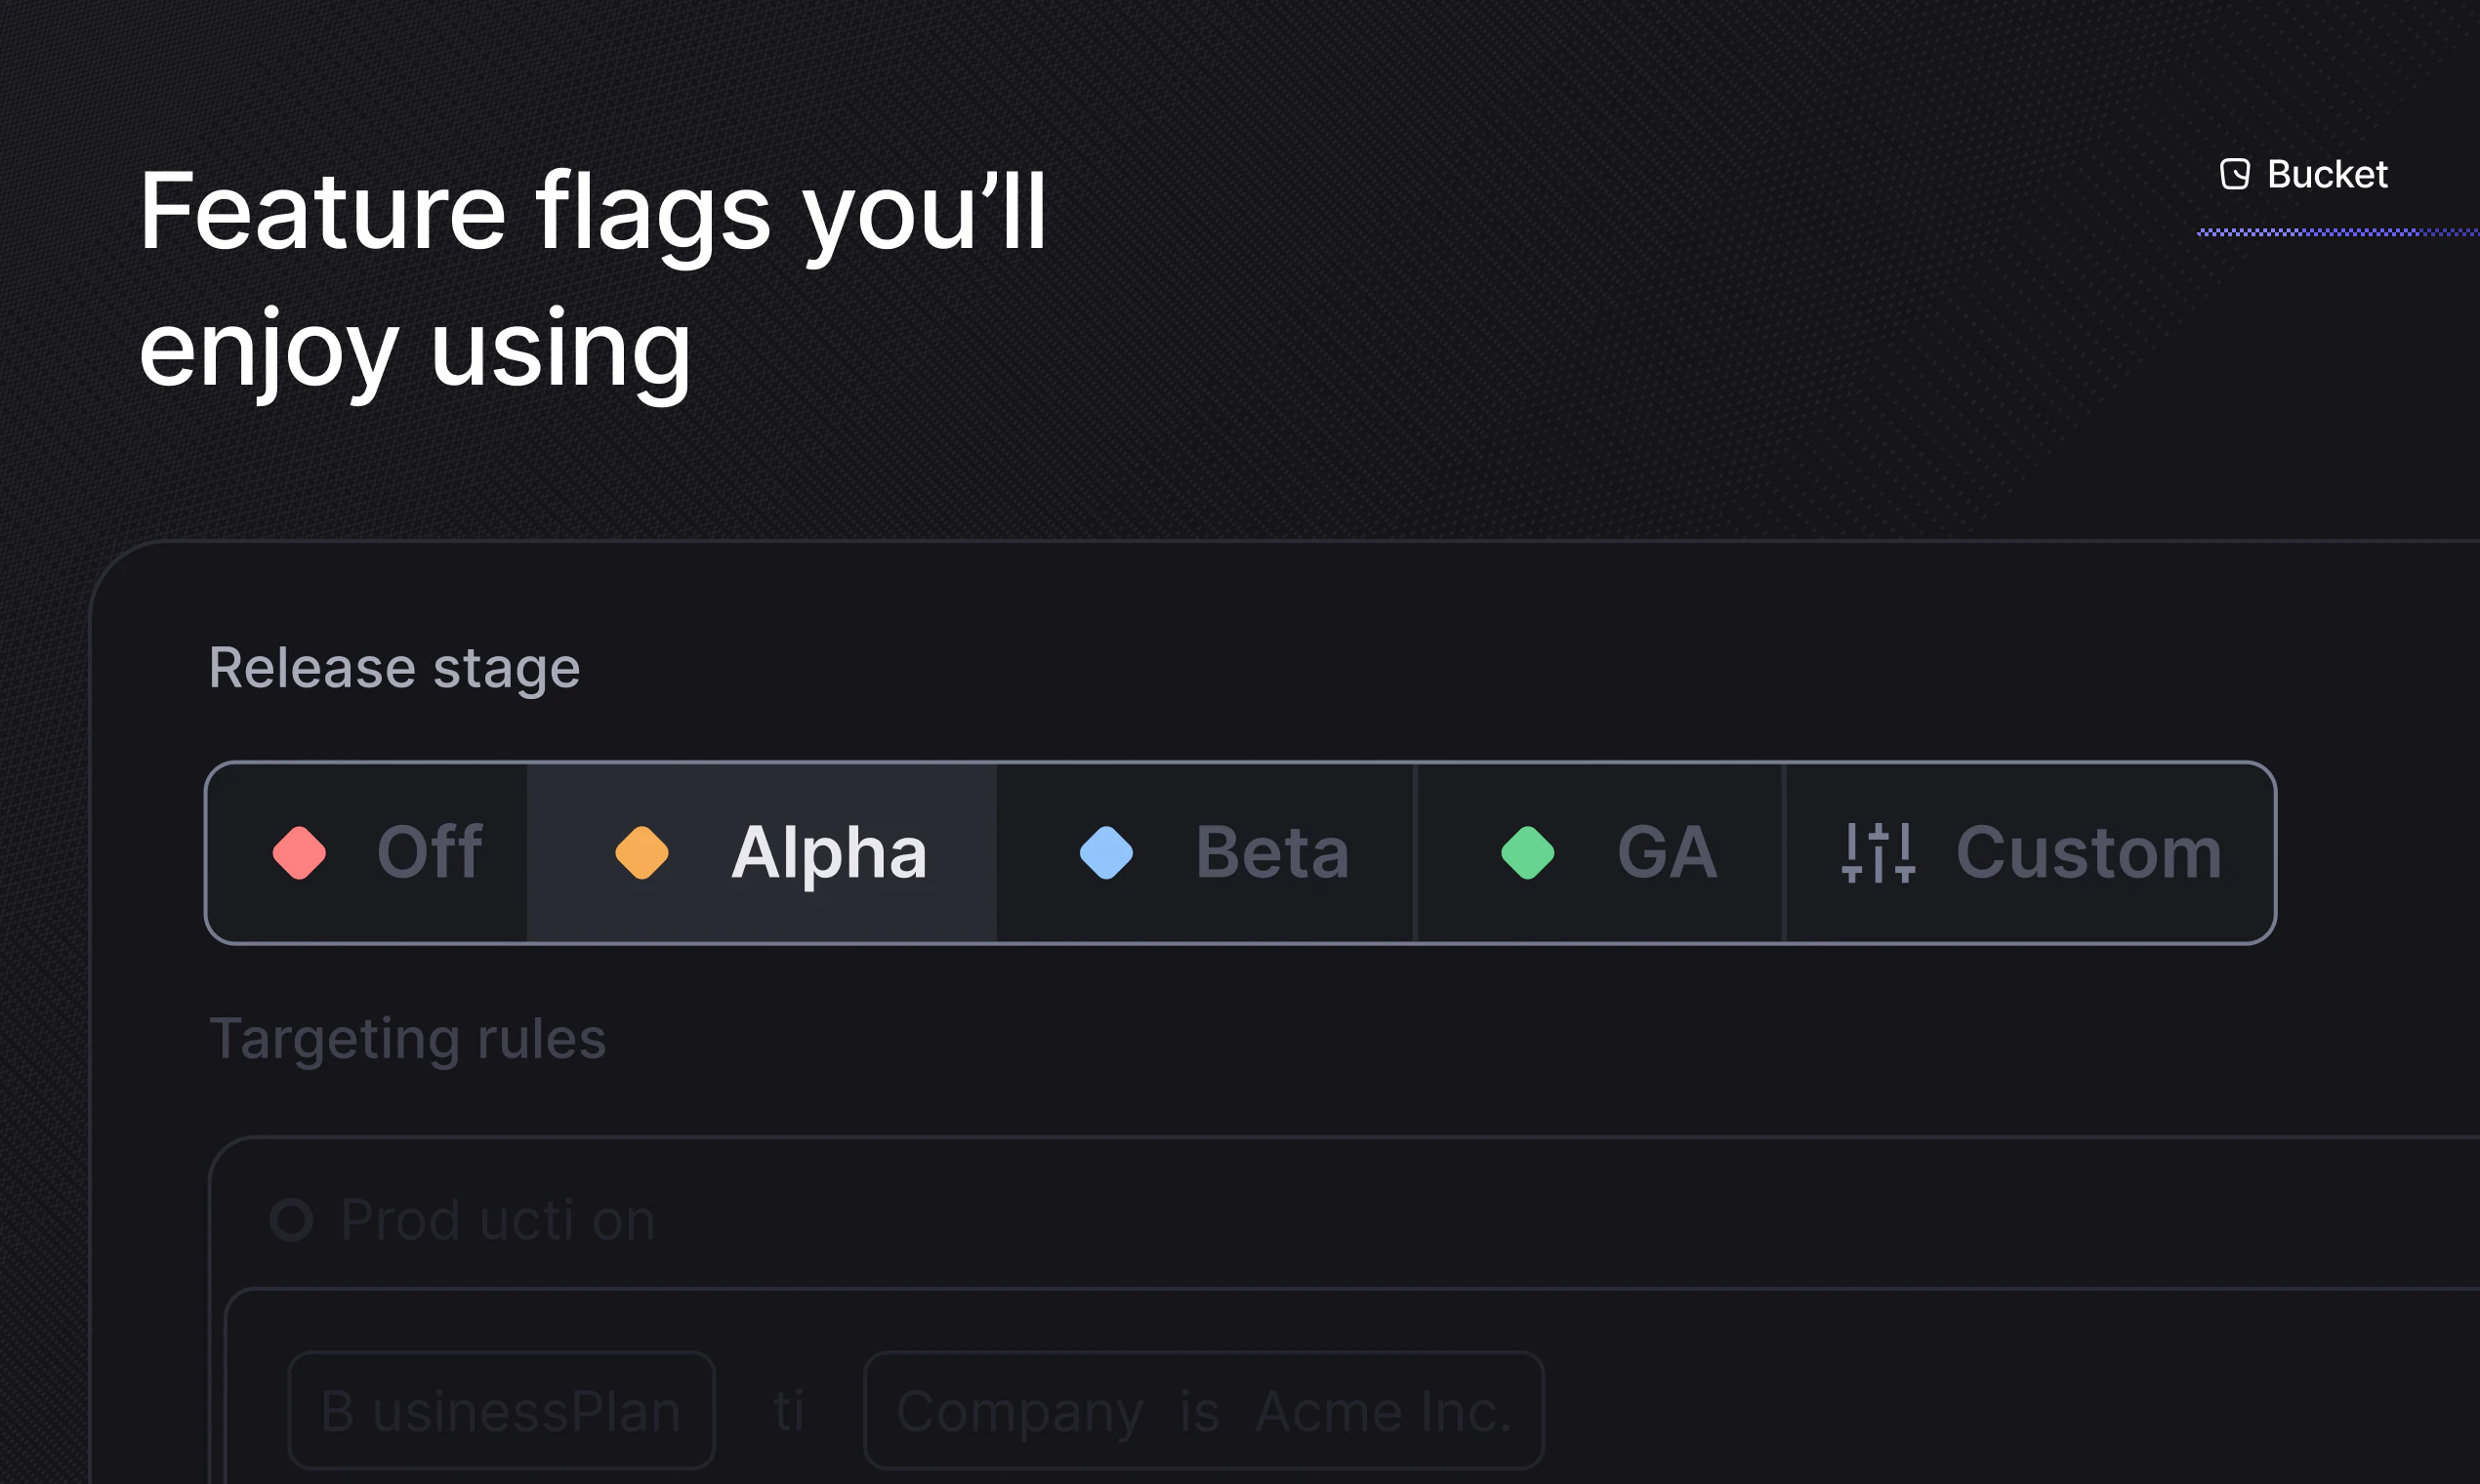
Task: Click the Release stage heading
Action: click(x=394, y=666)
